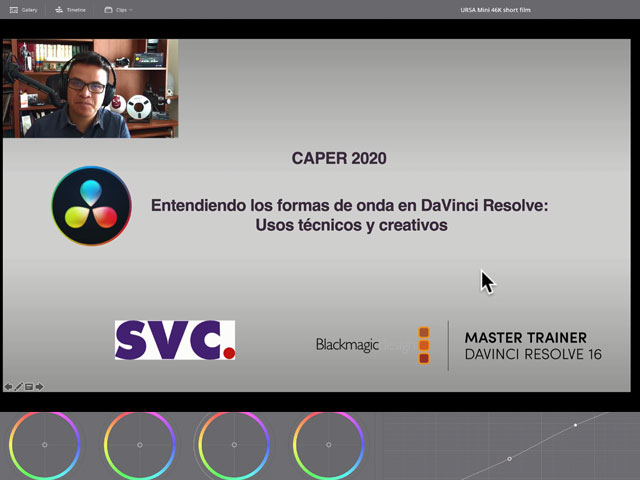Advance to next slide with right arrow icon
The width and height of the screenshot is (640, 480).
(40, 387)
